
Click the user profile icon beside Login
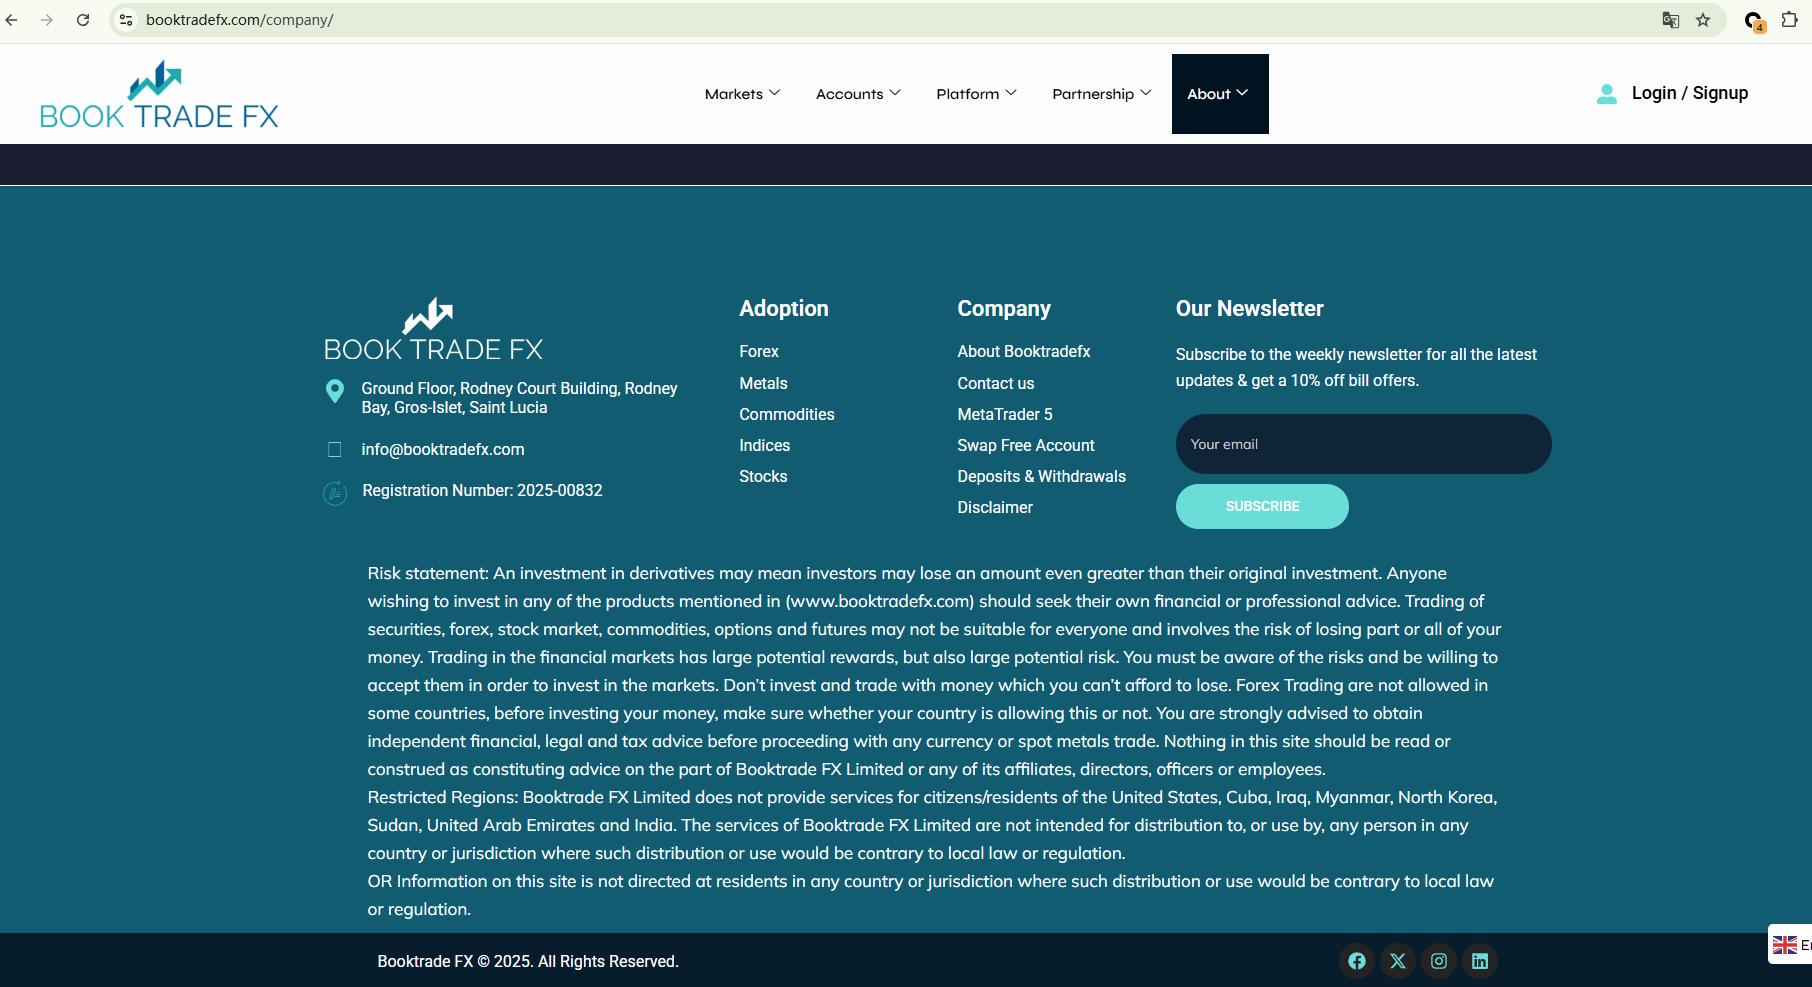click(1607, 94)
